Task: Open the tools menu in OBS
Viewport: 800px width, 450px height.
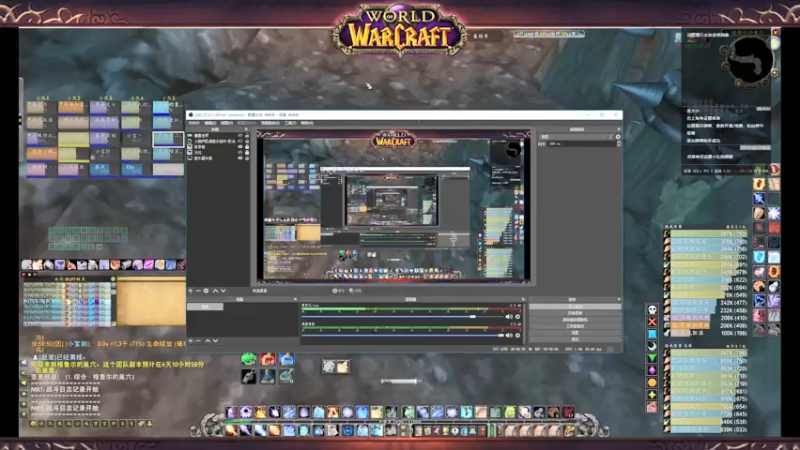Action: pos(290,123)
